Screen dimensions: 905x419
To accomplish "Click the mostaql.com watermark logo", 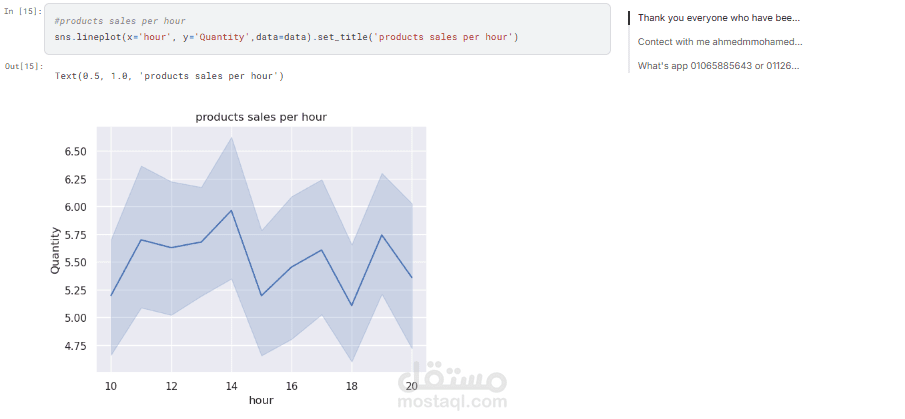I will (x=452, y=386).
